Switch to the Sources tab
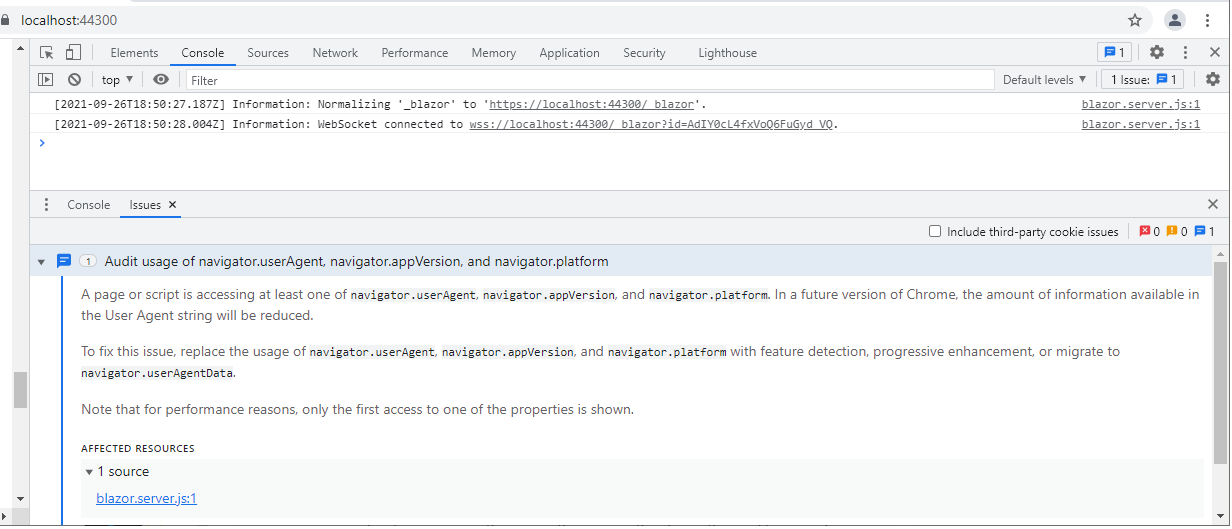The image size is (1232, 529). (268, 53)
